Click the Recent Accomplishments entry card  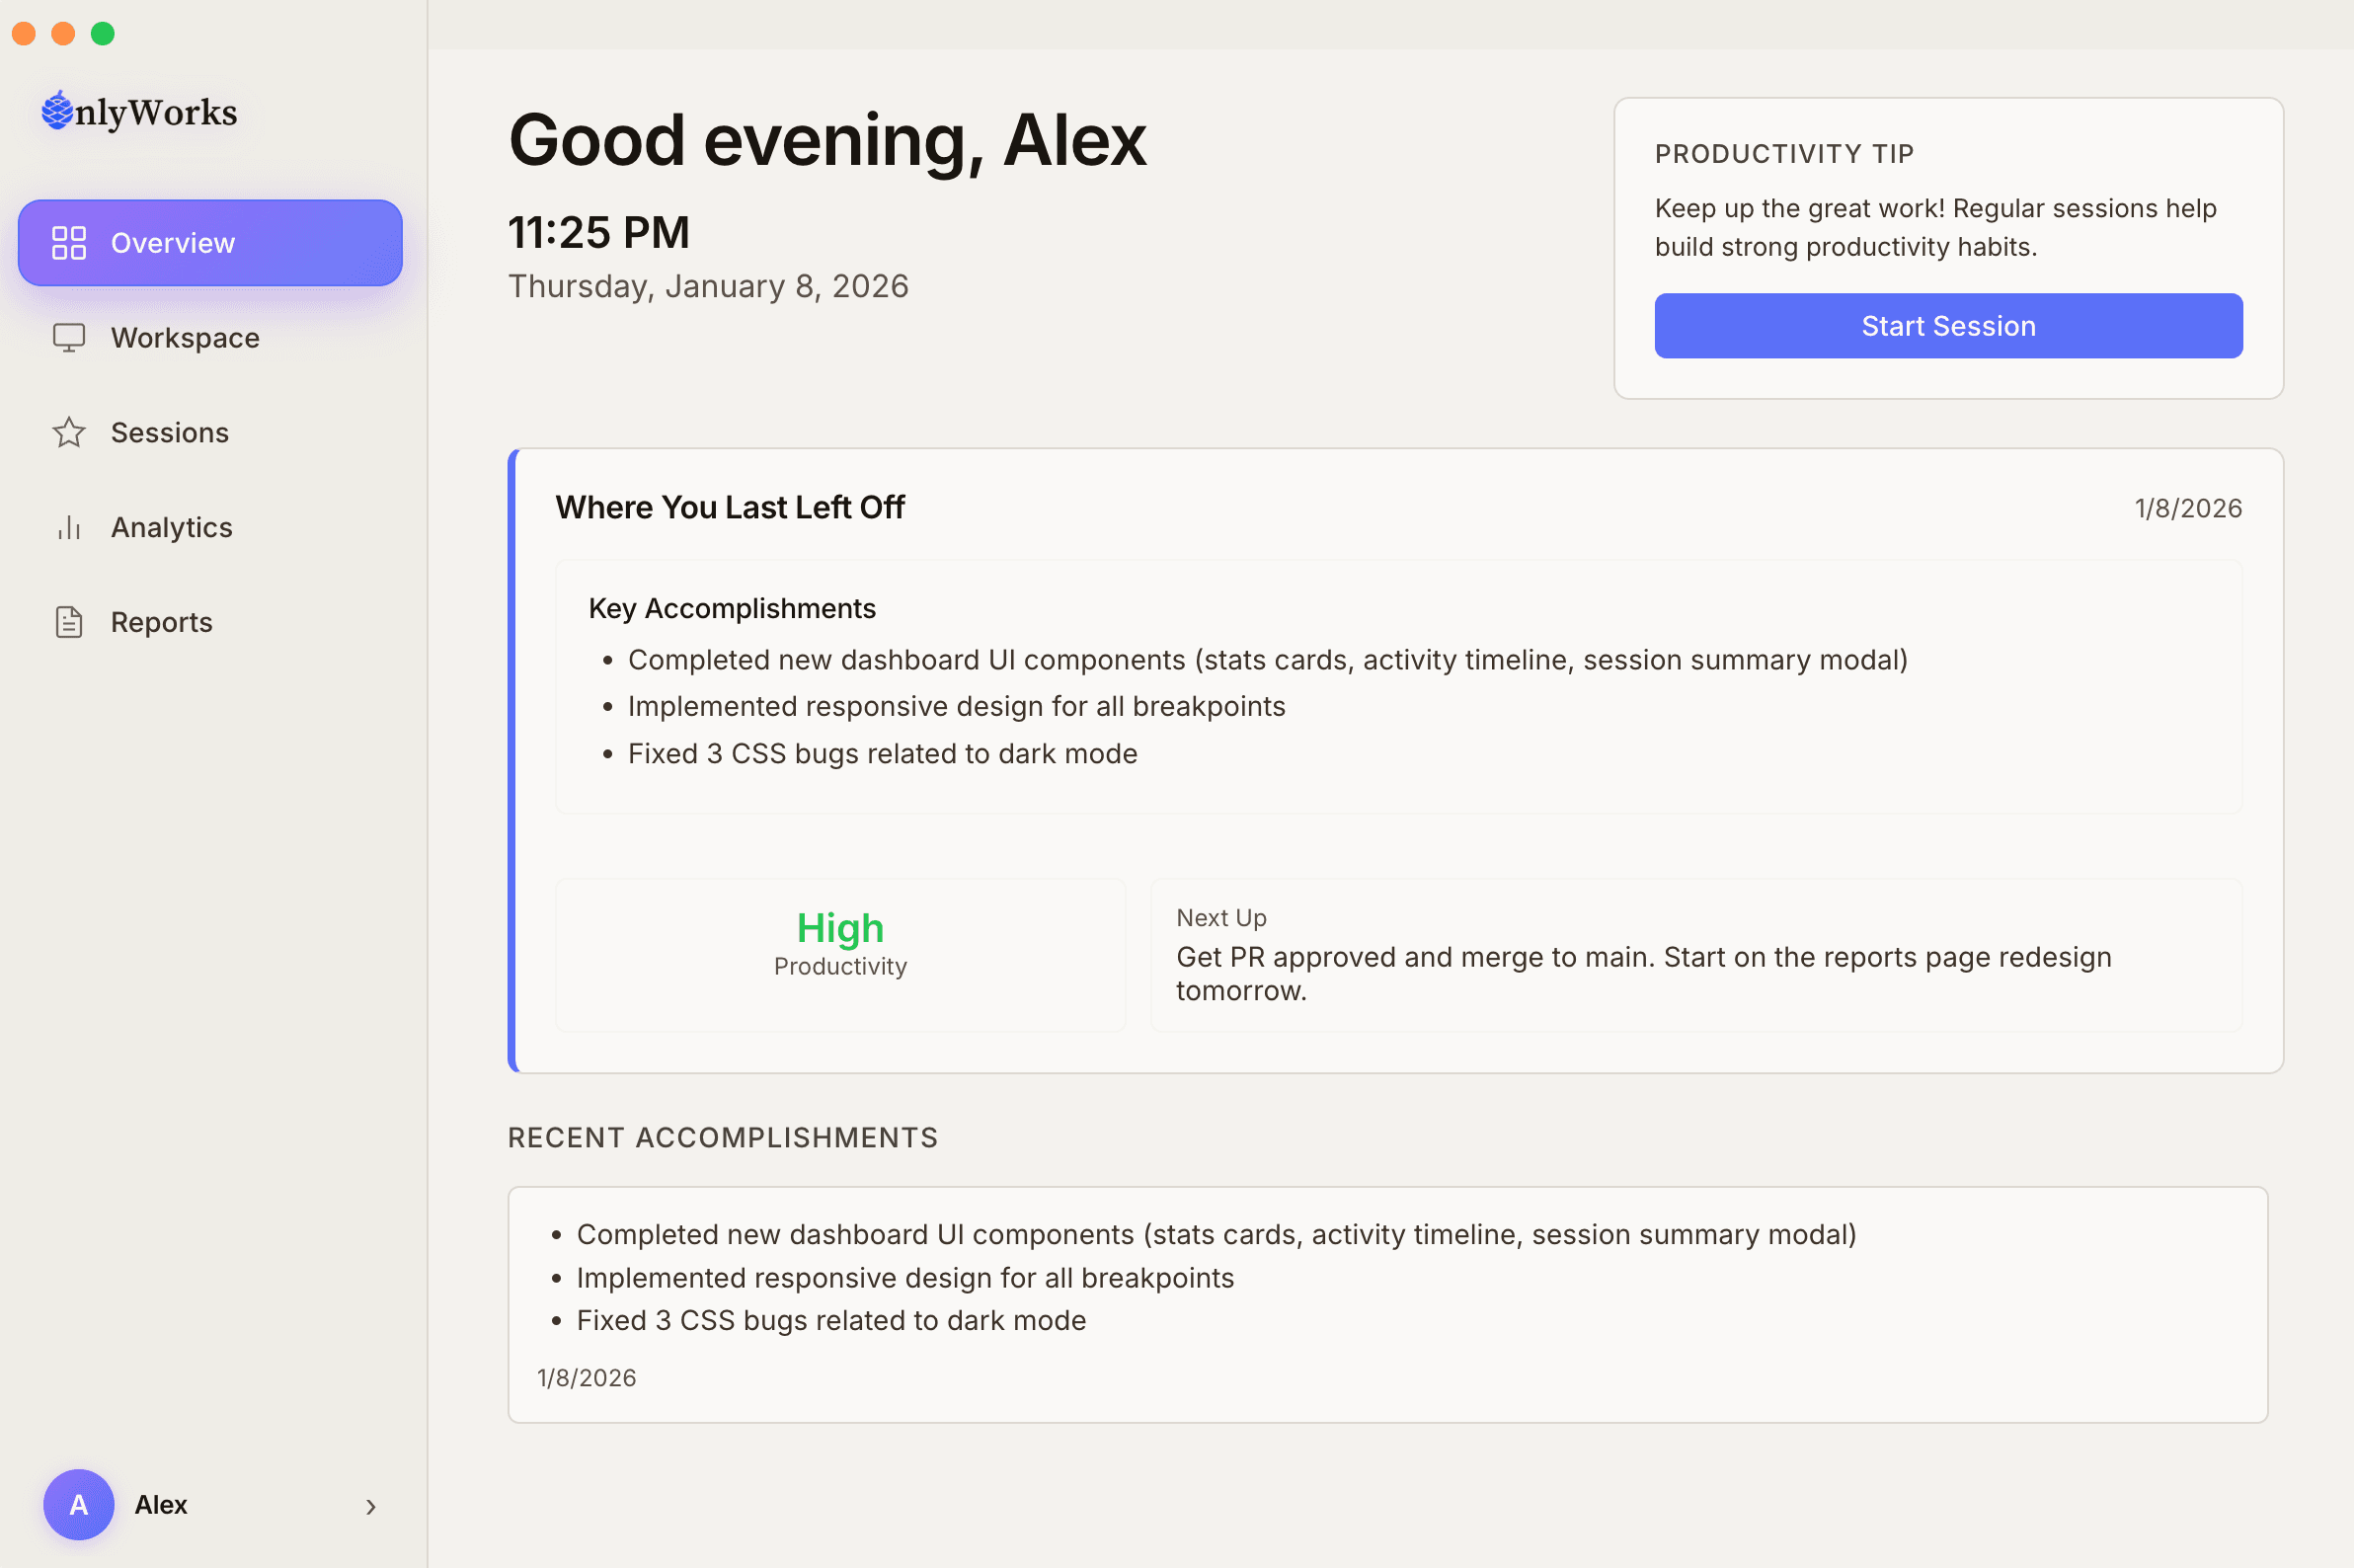click(1387, 1303)
